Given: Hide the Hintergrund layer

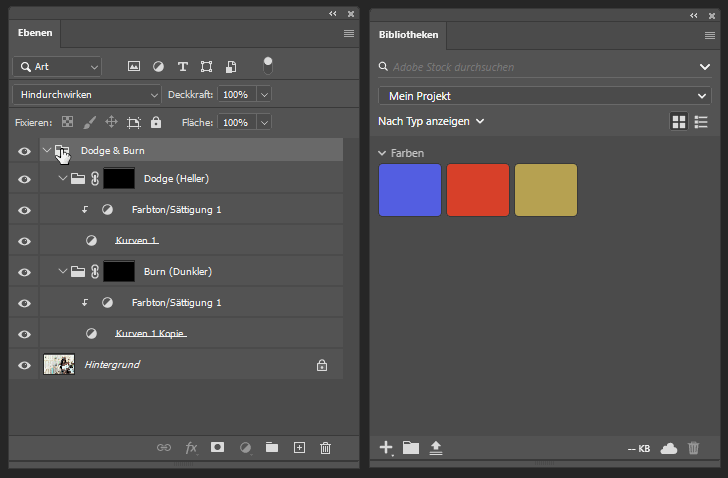Looking at the screenshot, I should 24,365.
